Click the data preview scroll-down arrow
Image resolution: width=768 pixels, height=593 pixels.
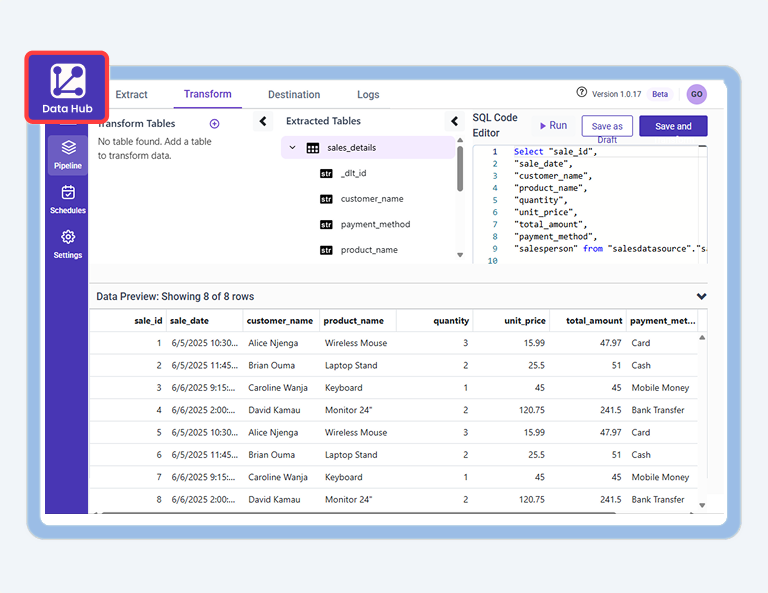click(702, 505)
